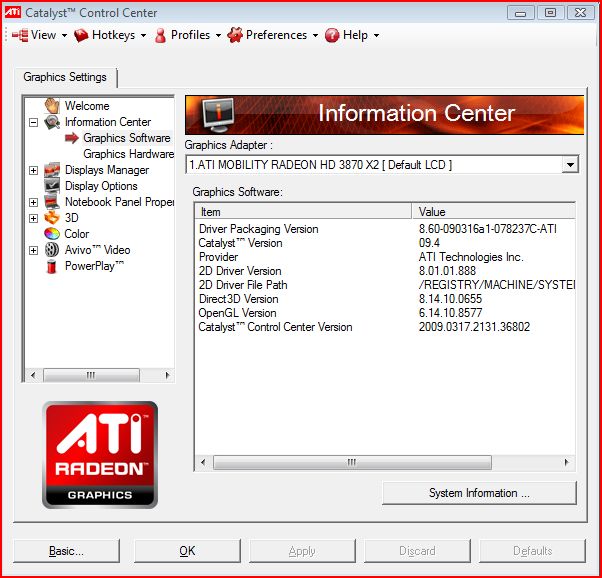This screenshot has width=602, height=578.
Task: Select the 2D Driver File Path row
Action: point(385,285)
